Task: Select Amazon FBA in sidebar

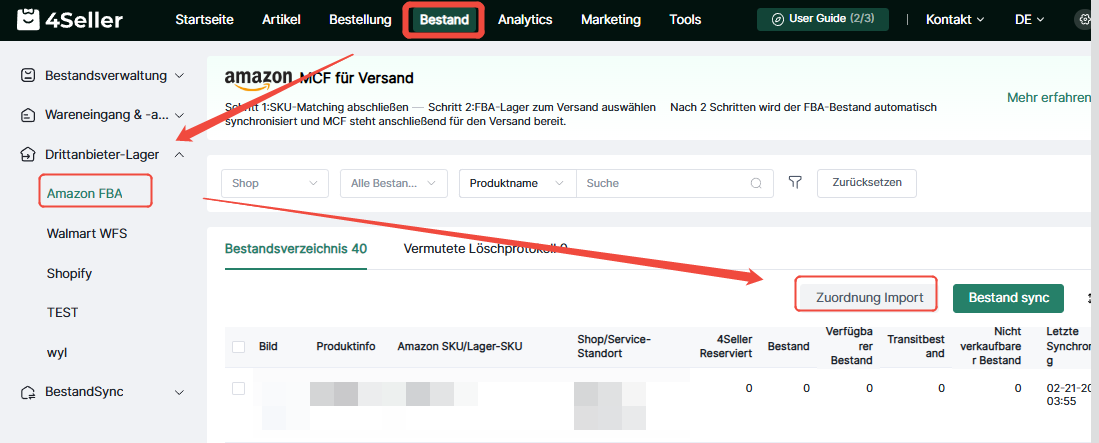Action: click(85, 193)
